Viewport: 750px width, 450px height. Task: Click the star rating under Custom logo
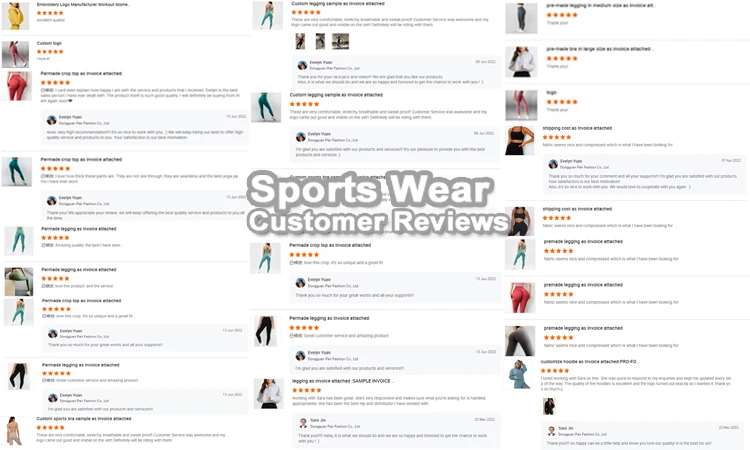(50, 52)
